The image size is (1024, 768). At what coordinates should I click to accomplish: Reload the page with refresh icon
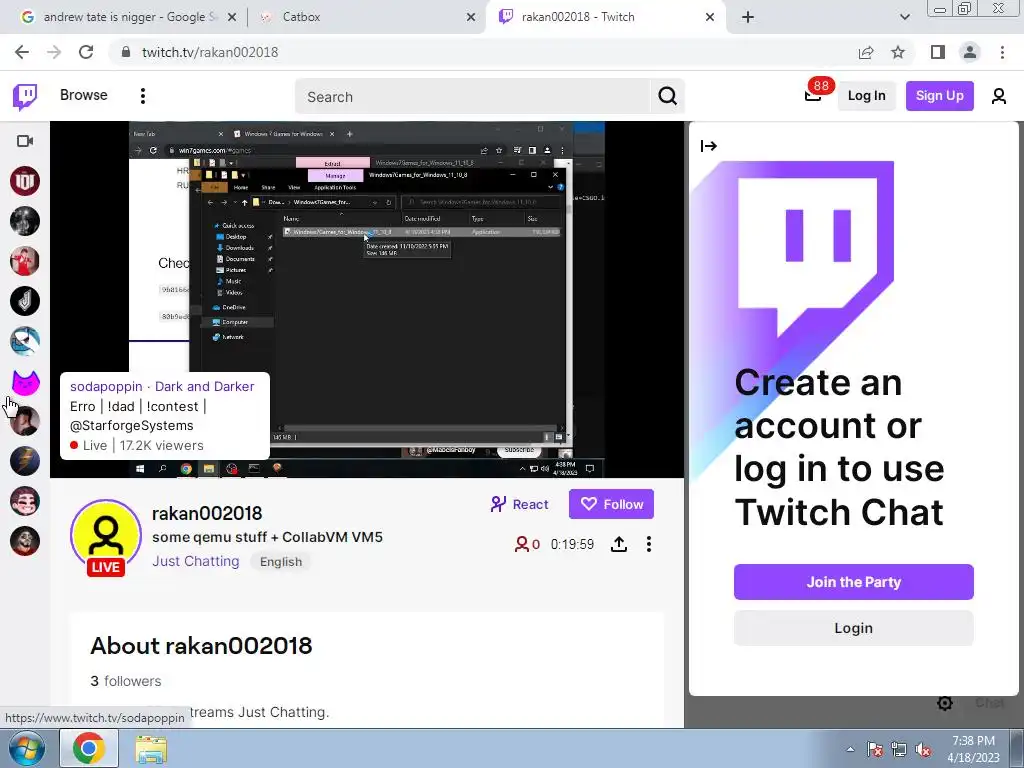86,52
